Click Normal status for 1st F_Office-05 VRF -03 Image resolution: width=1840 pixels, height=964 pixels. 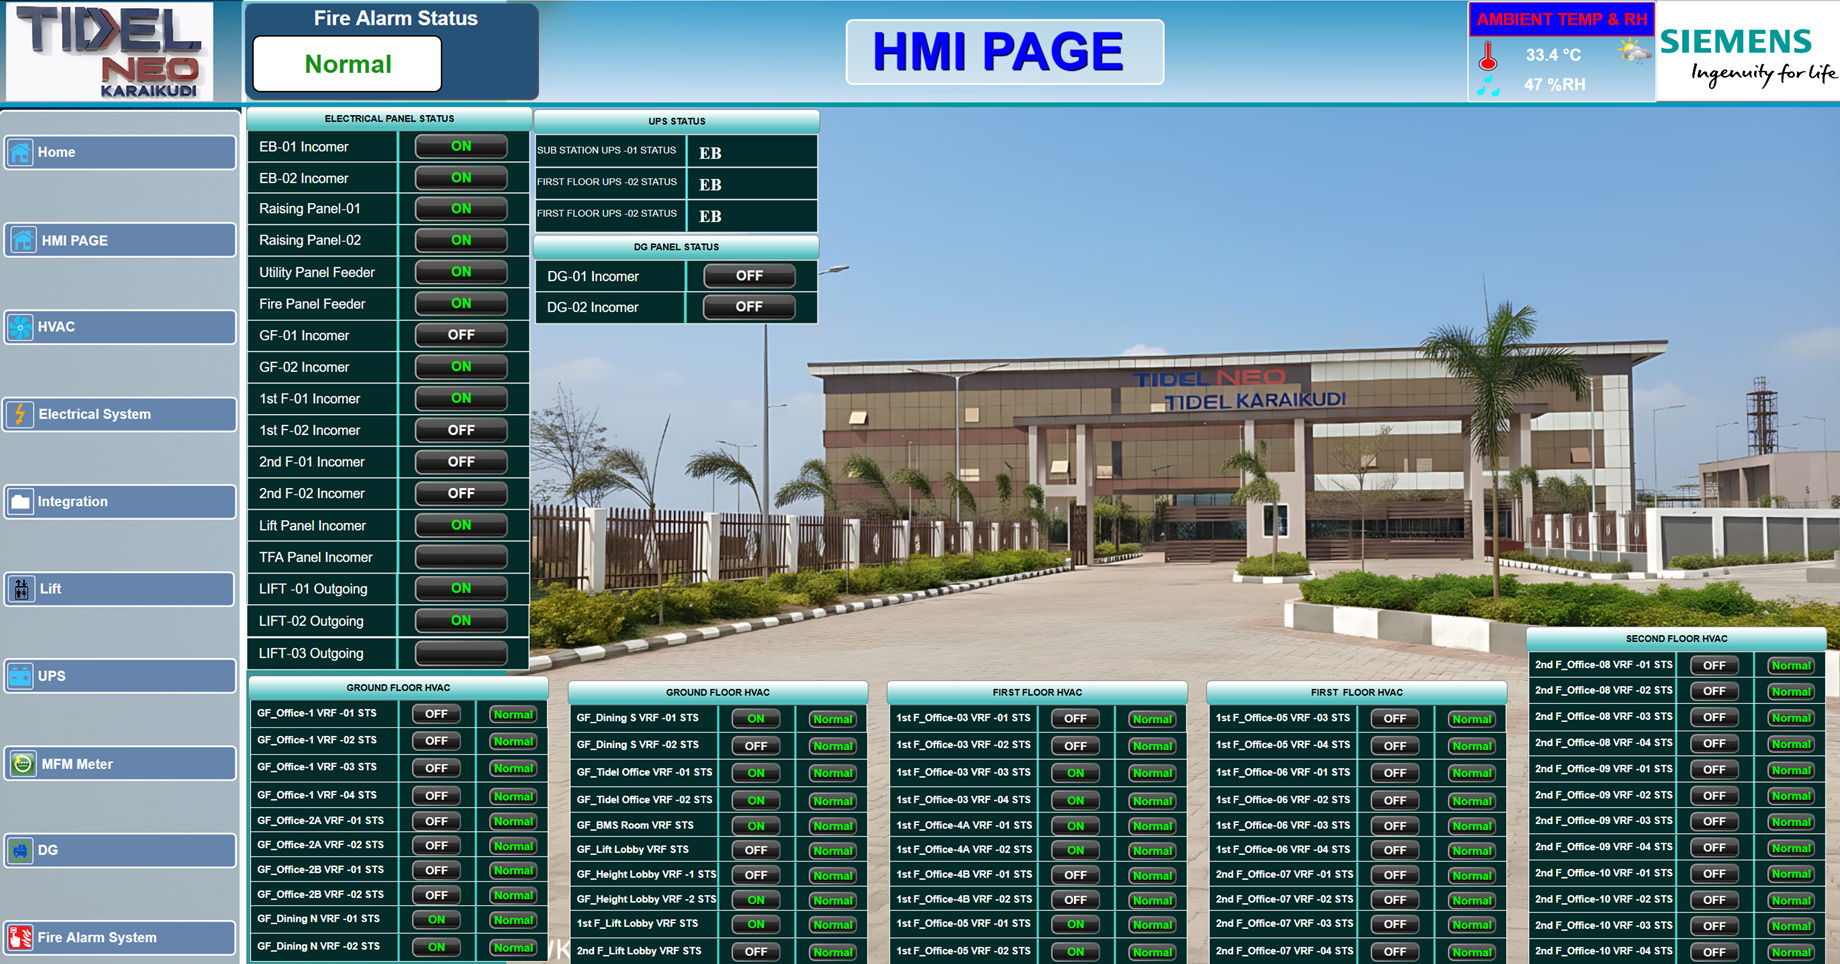tap(1472, 719)
